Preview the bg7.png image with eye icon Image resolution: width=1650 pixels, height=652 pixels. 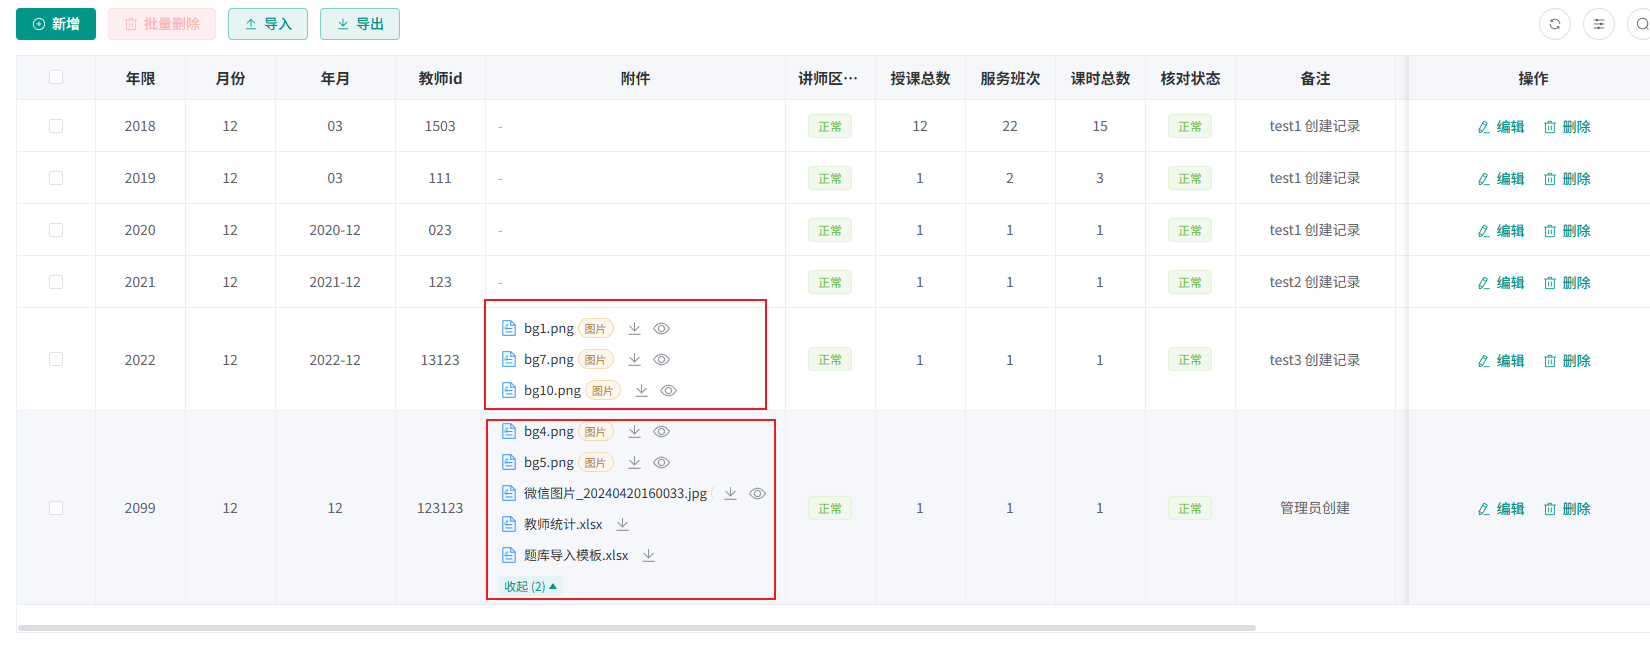pos(661,359)
